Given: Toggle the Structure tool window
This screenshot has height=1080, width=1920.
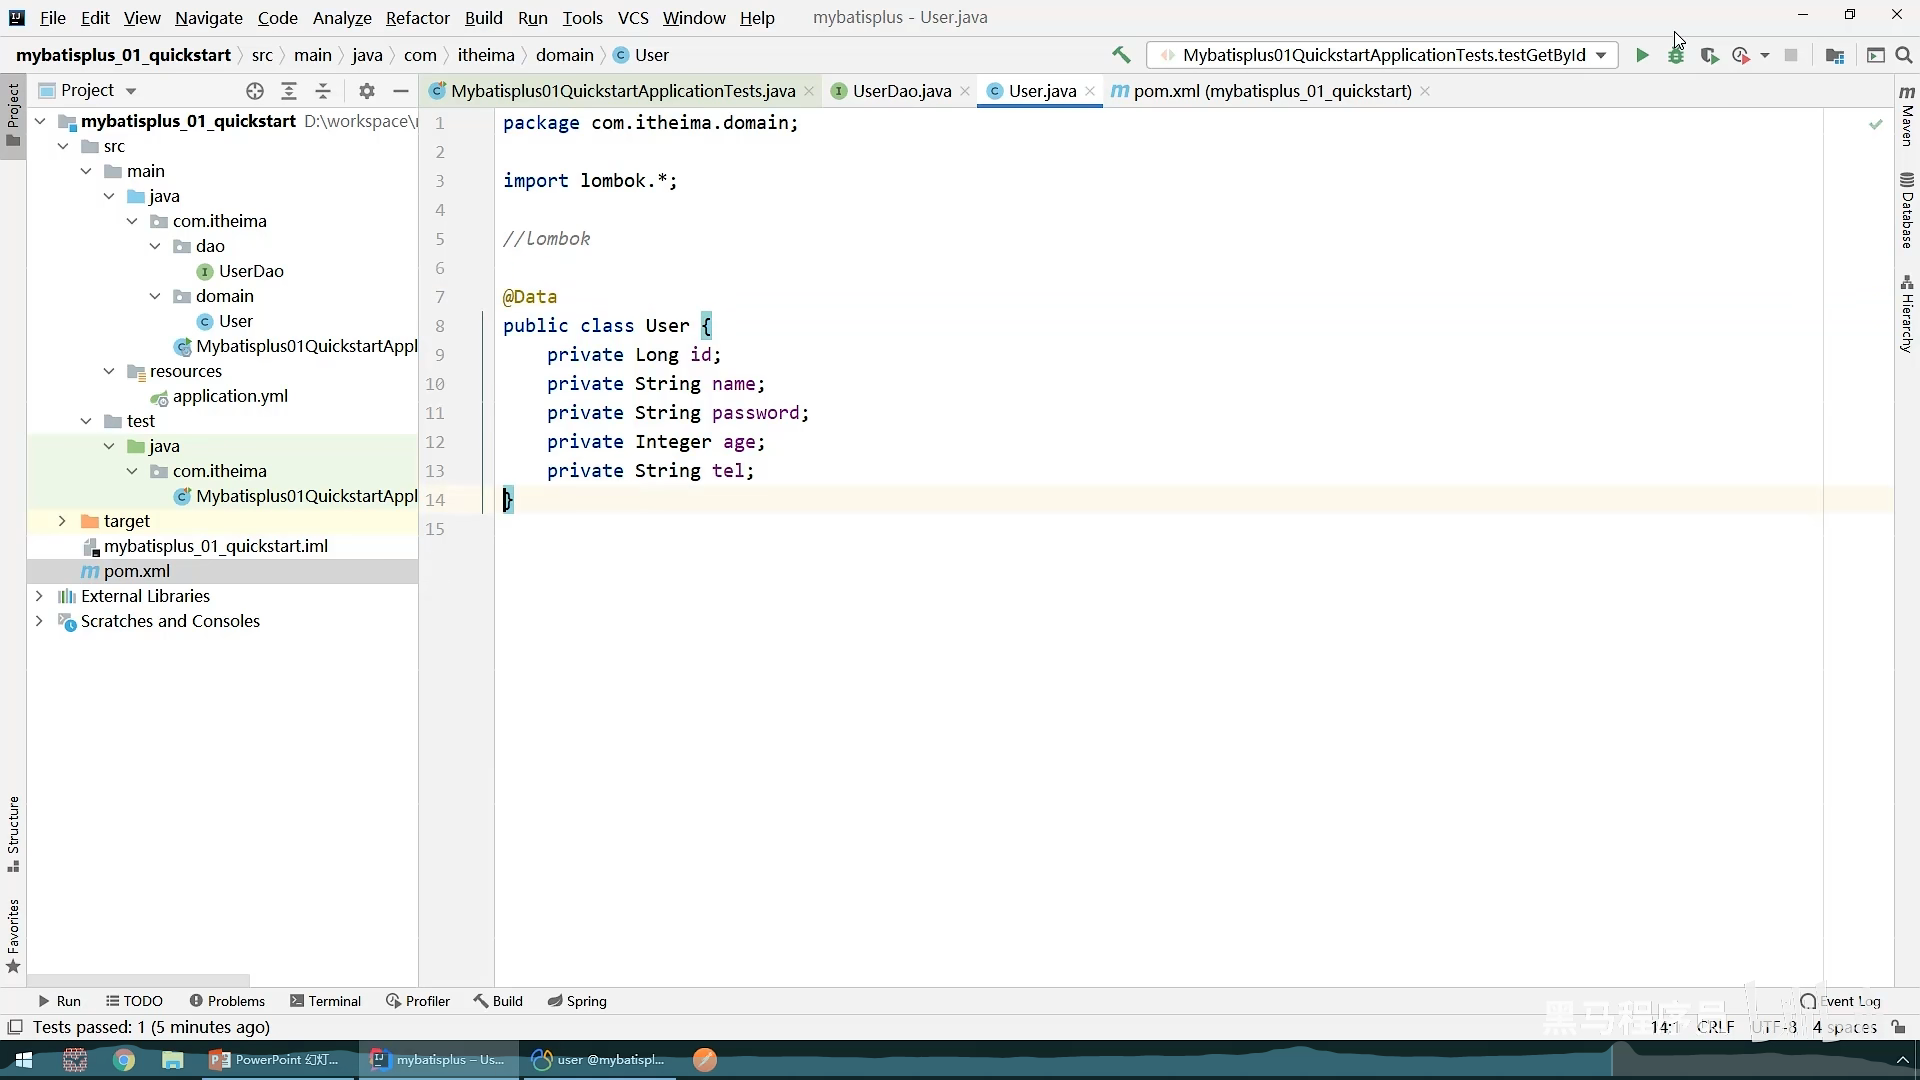Looking at the screenshot, I should 13,833.
